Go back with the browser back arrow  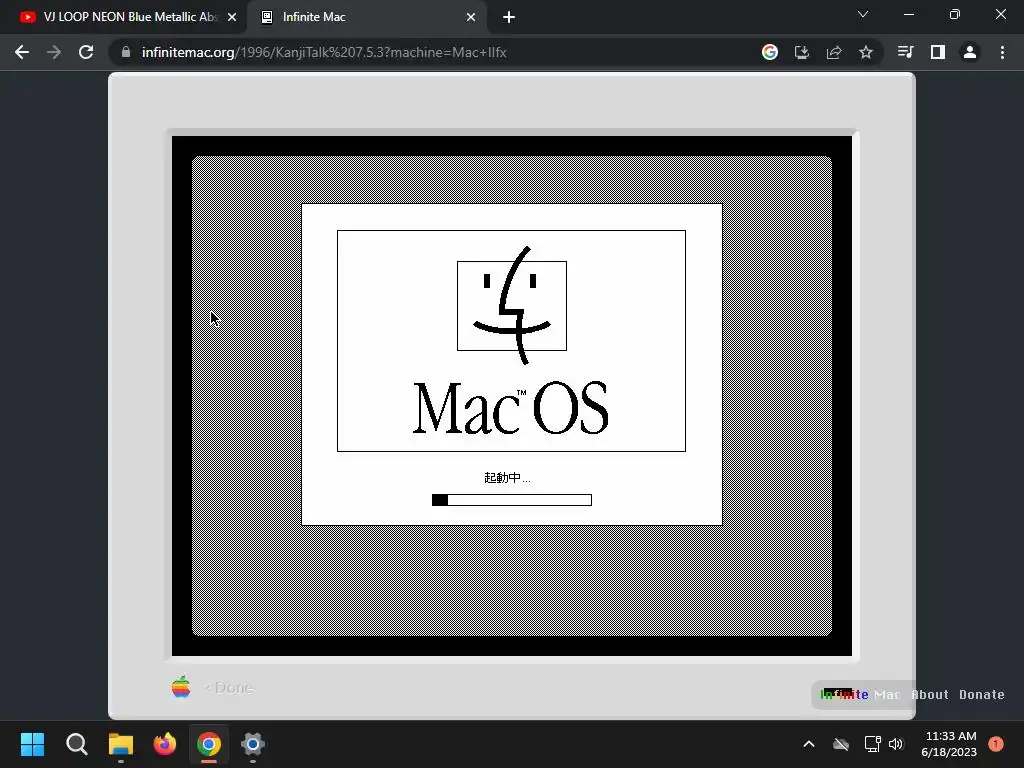tap(22, 52)
